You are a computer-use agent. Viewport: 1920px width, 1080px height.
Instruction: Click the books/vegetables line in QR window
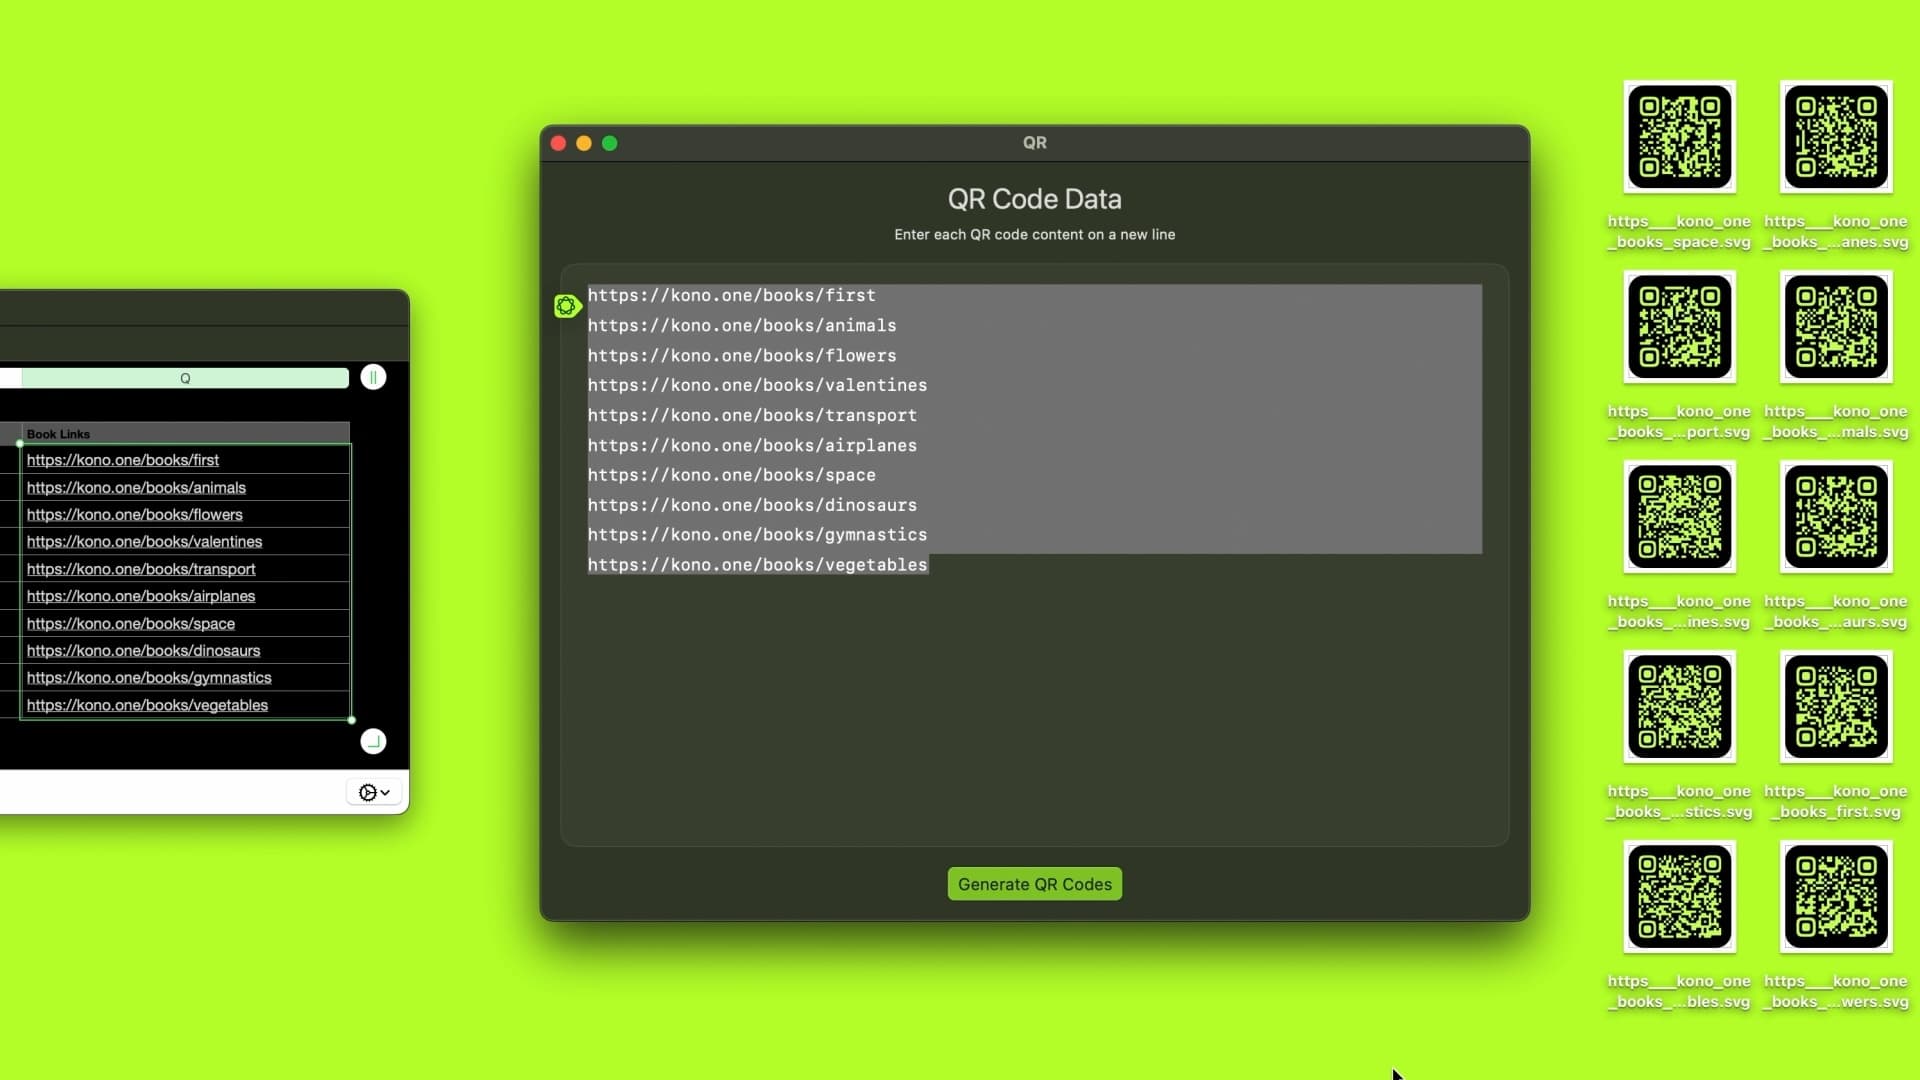coord(758,565)
